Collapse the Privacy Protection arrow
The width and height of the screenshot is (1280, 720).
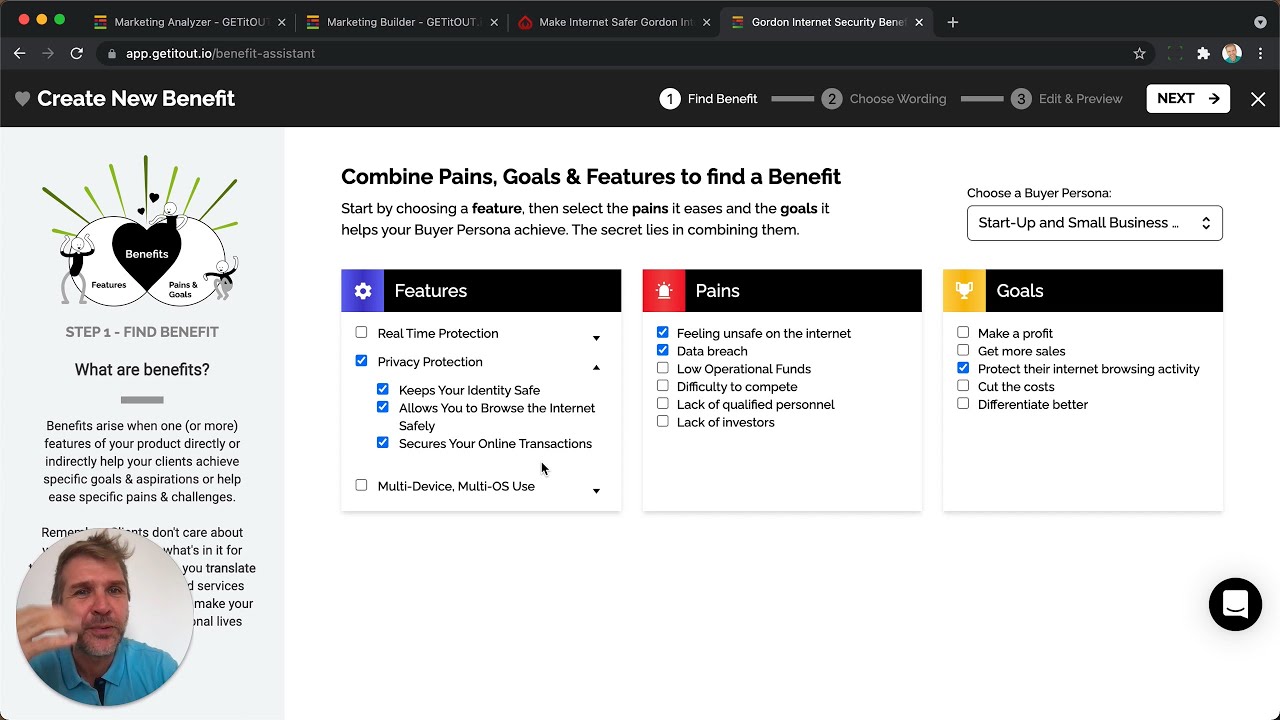click(596, 367)
